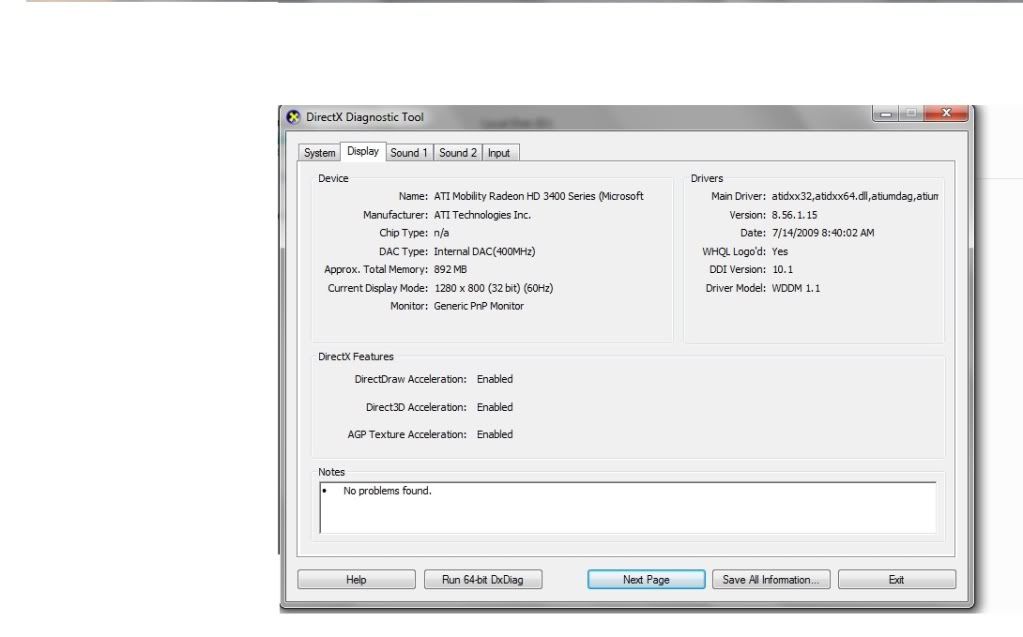Viewport: 1023px width, 637px height.
Task: Click the 'DirectX Diagnostic Tool' window title
Action: [x=365, y=117]
